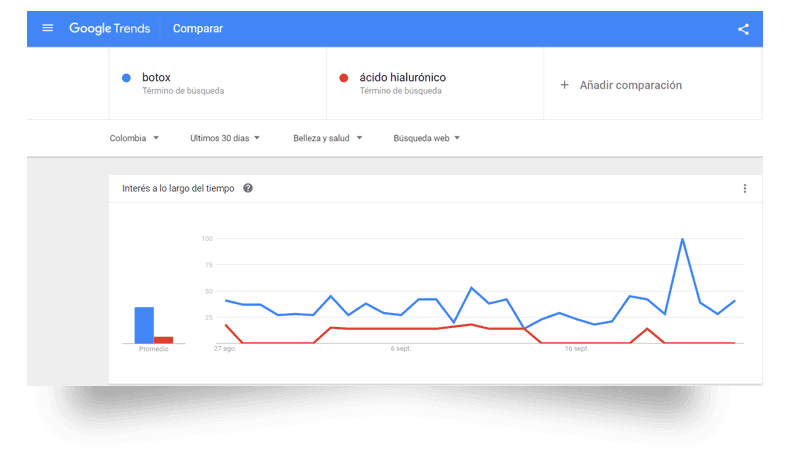Screen dimensions: 789x459
Task: Open the Últimos 30 días time dropdown
Action: coord(224,138)
